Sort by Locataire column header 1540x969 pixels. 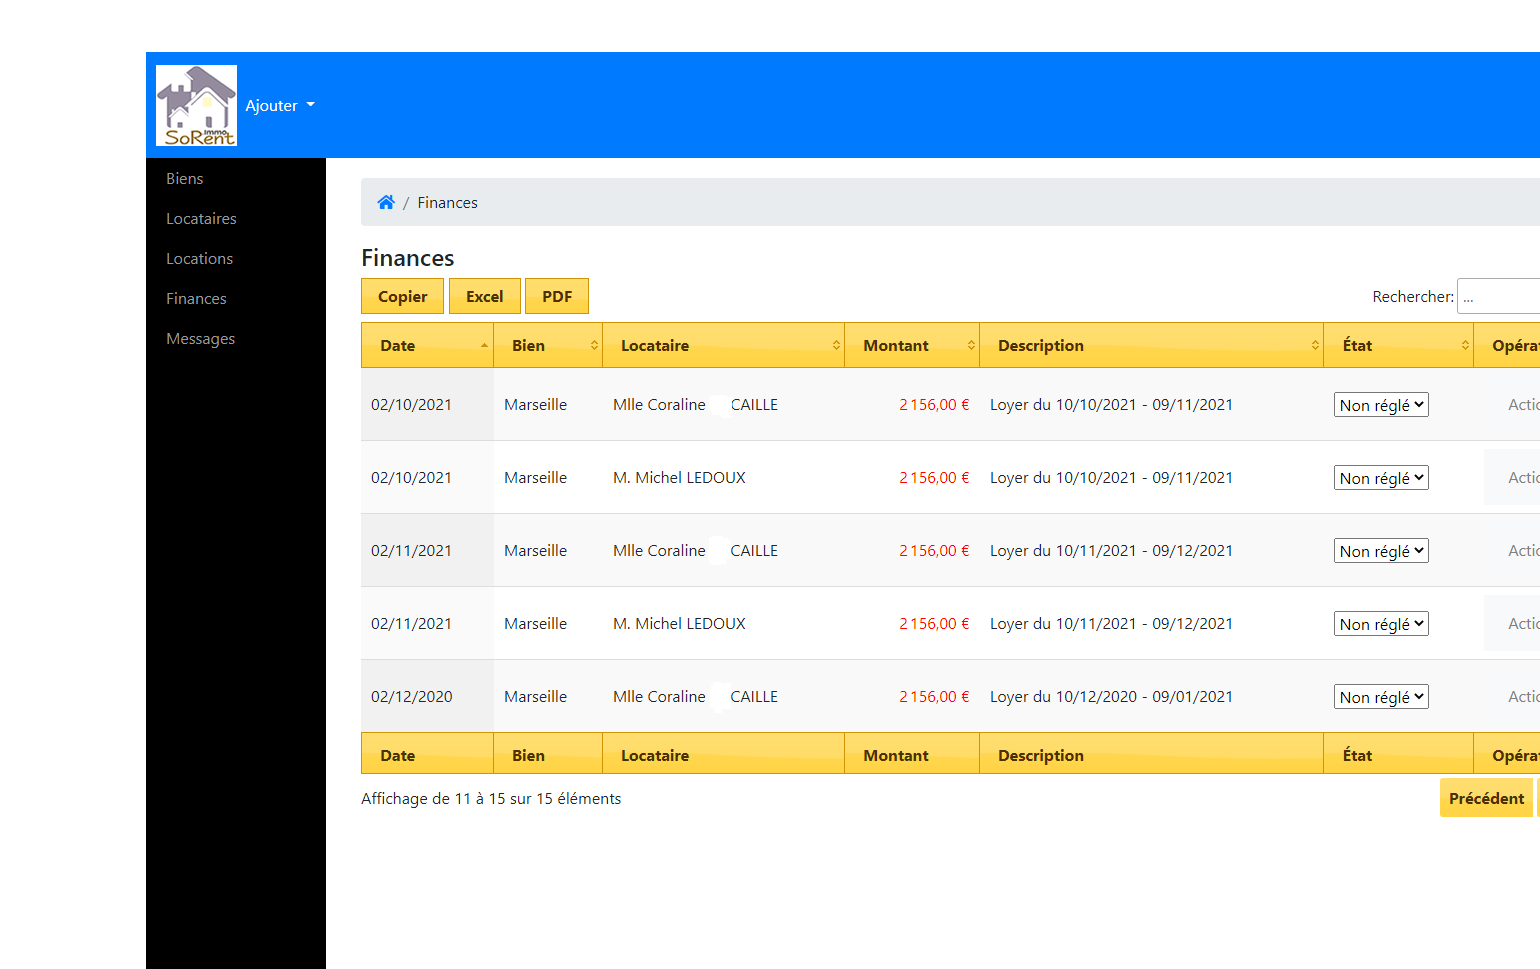coord(722,345)
